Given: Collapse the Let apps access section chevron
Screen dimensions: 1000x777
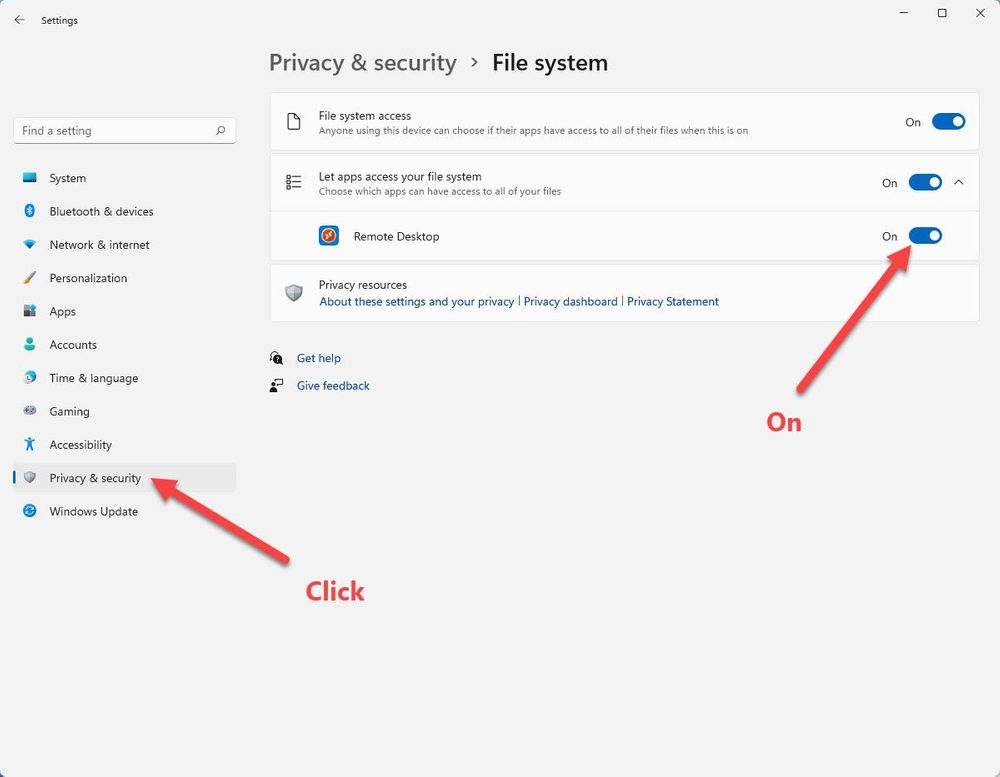Looking at the screenshot, I should [959, 182].
